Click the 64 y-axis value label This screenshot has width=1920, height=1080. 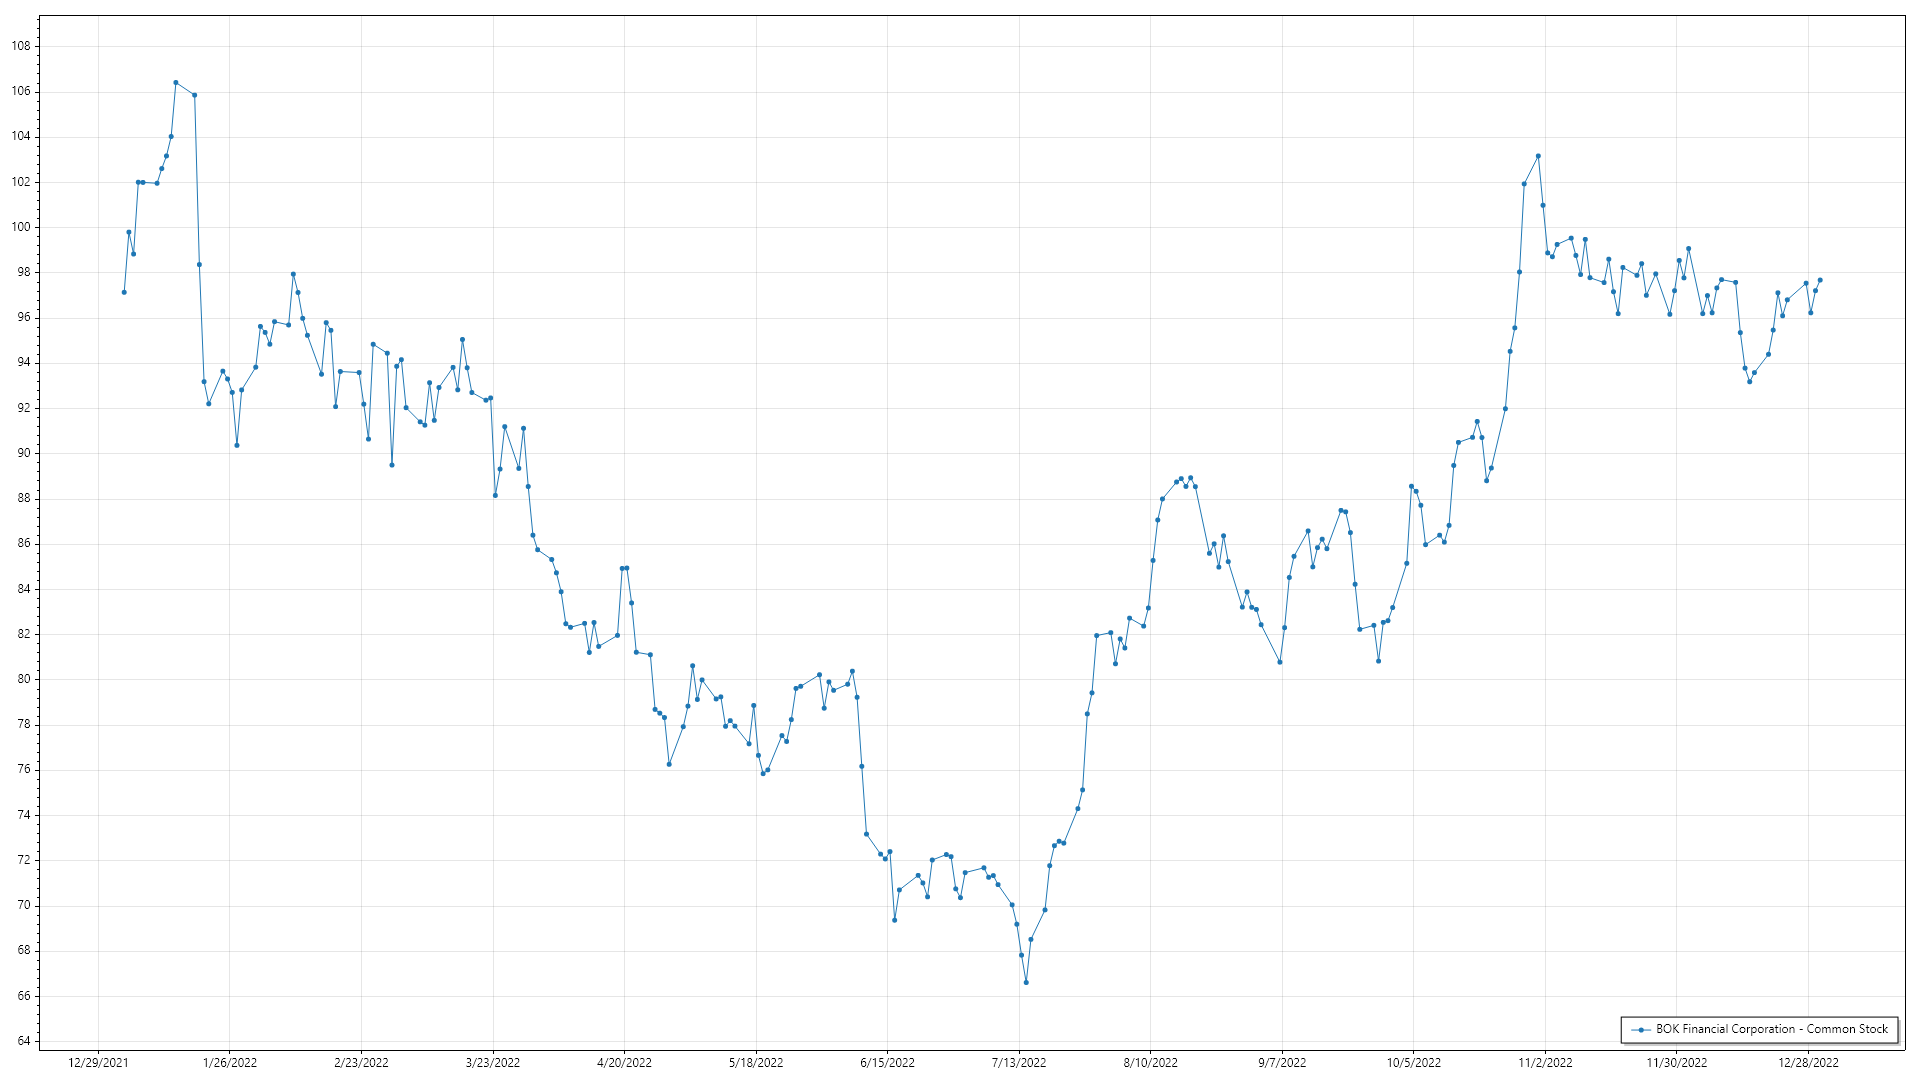coord(24,1041)
